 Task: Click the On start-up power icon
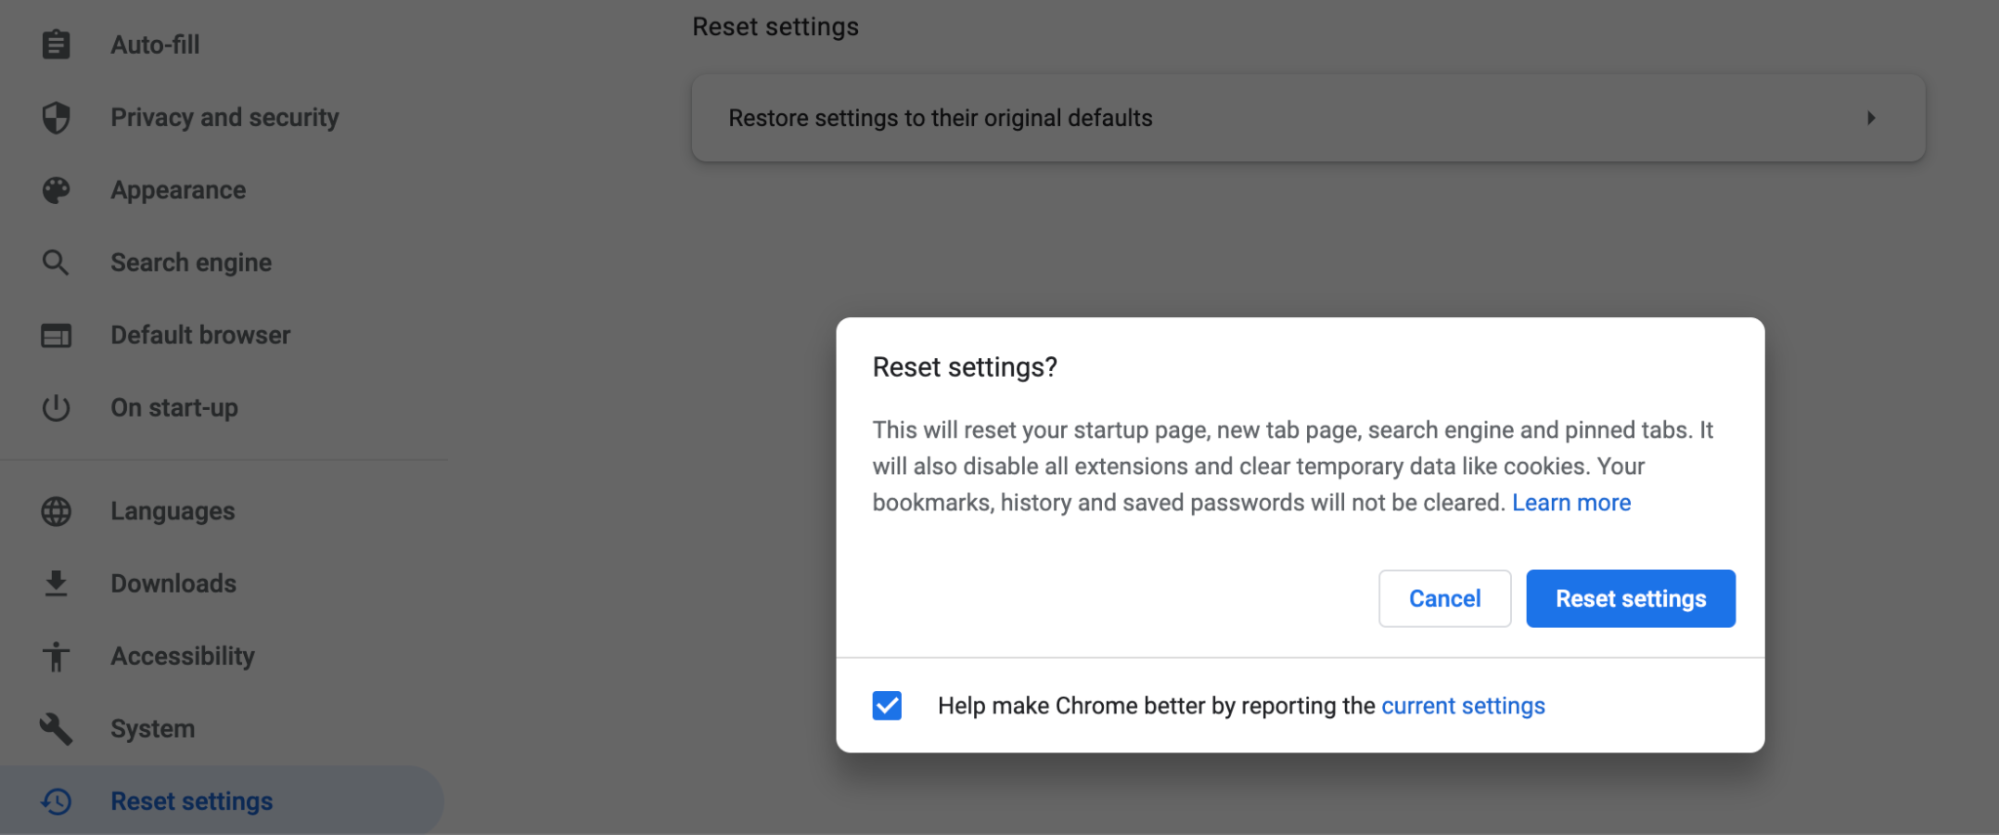click(56, 408)
